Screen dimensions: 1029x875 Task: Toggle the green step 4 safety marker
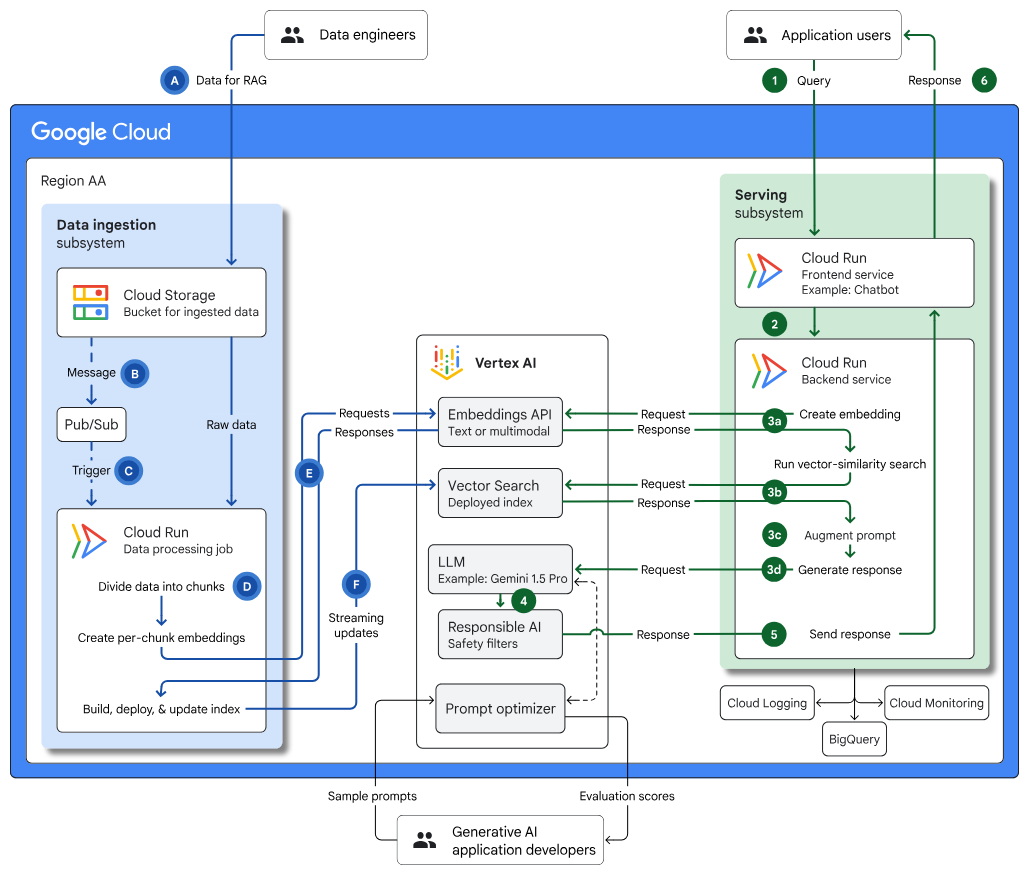tap(524, 601)
